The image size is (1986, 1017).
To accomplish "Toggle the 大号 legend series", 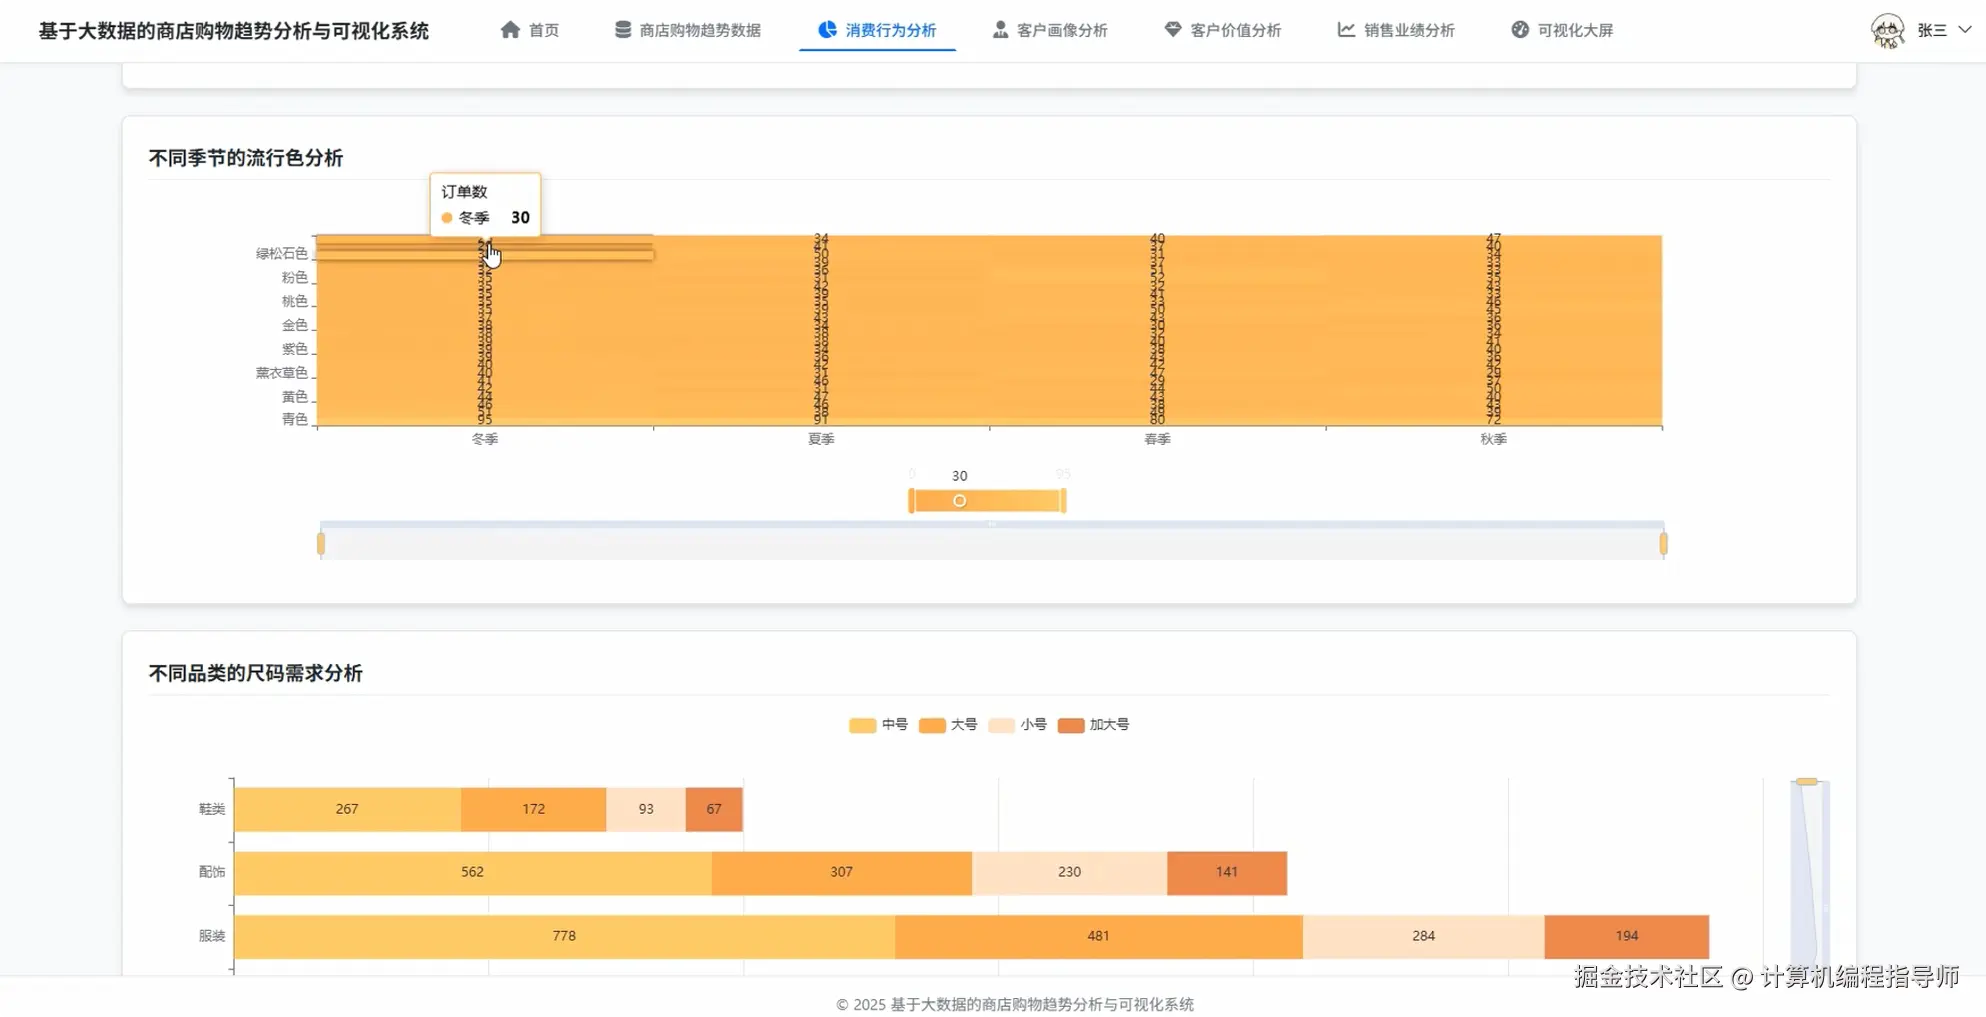I will click(948, 725).
